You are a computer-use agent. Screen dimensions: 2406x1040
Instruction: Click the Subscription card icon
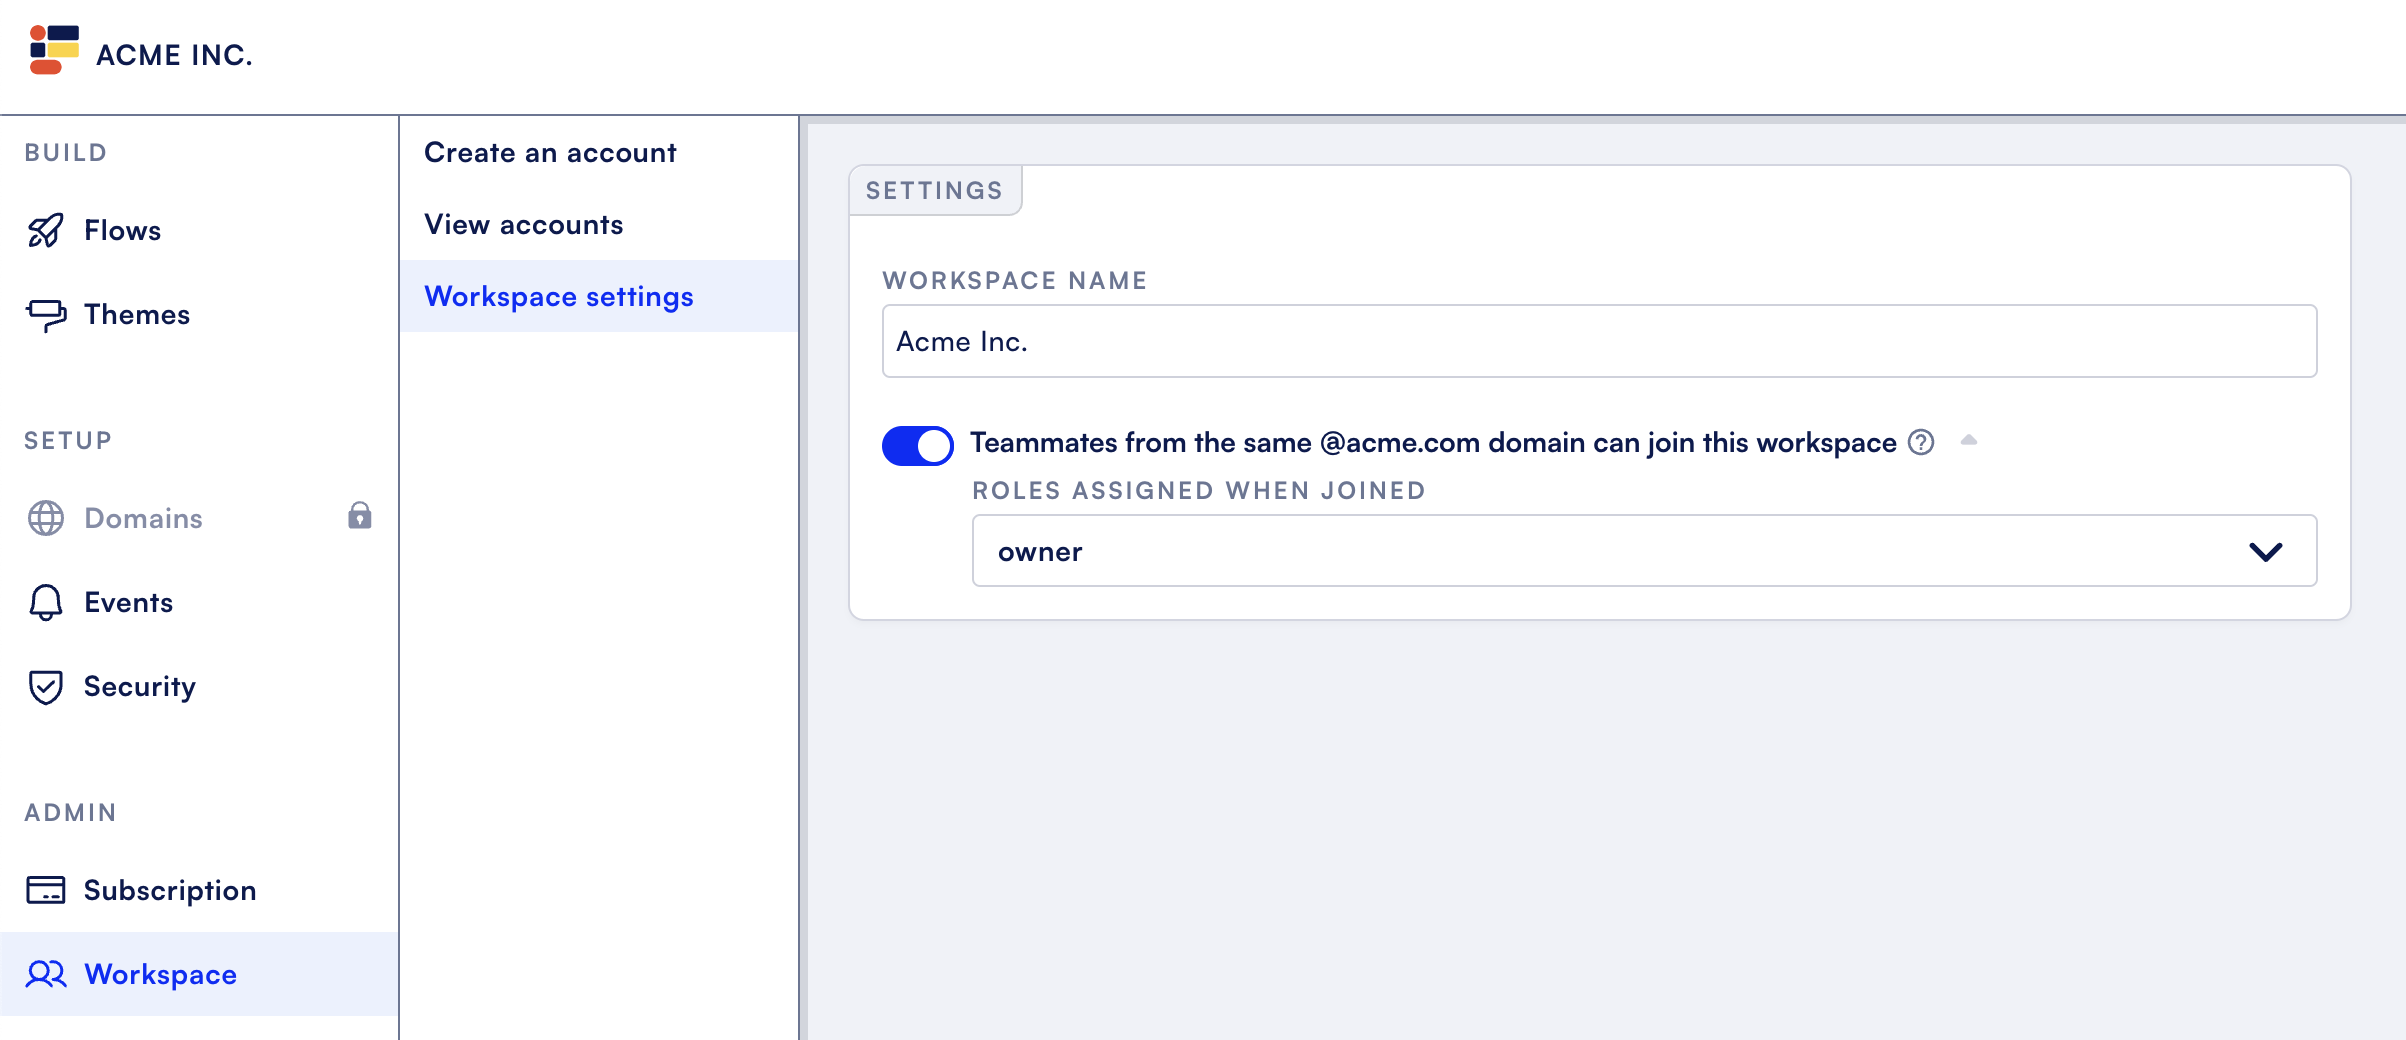[46, 890]
